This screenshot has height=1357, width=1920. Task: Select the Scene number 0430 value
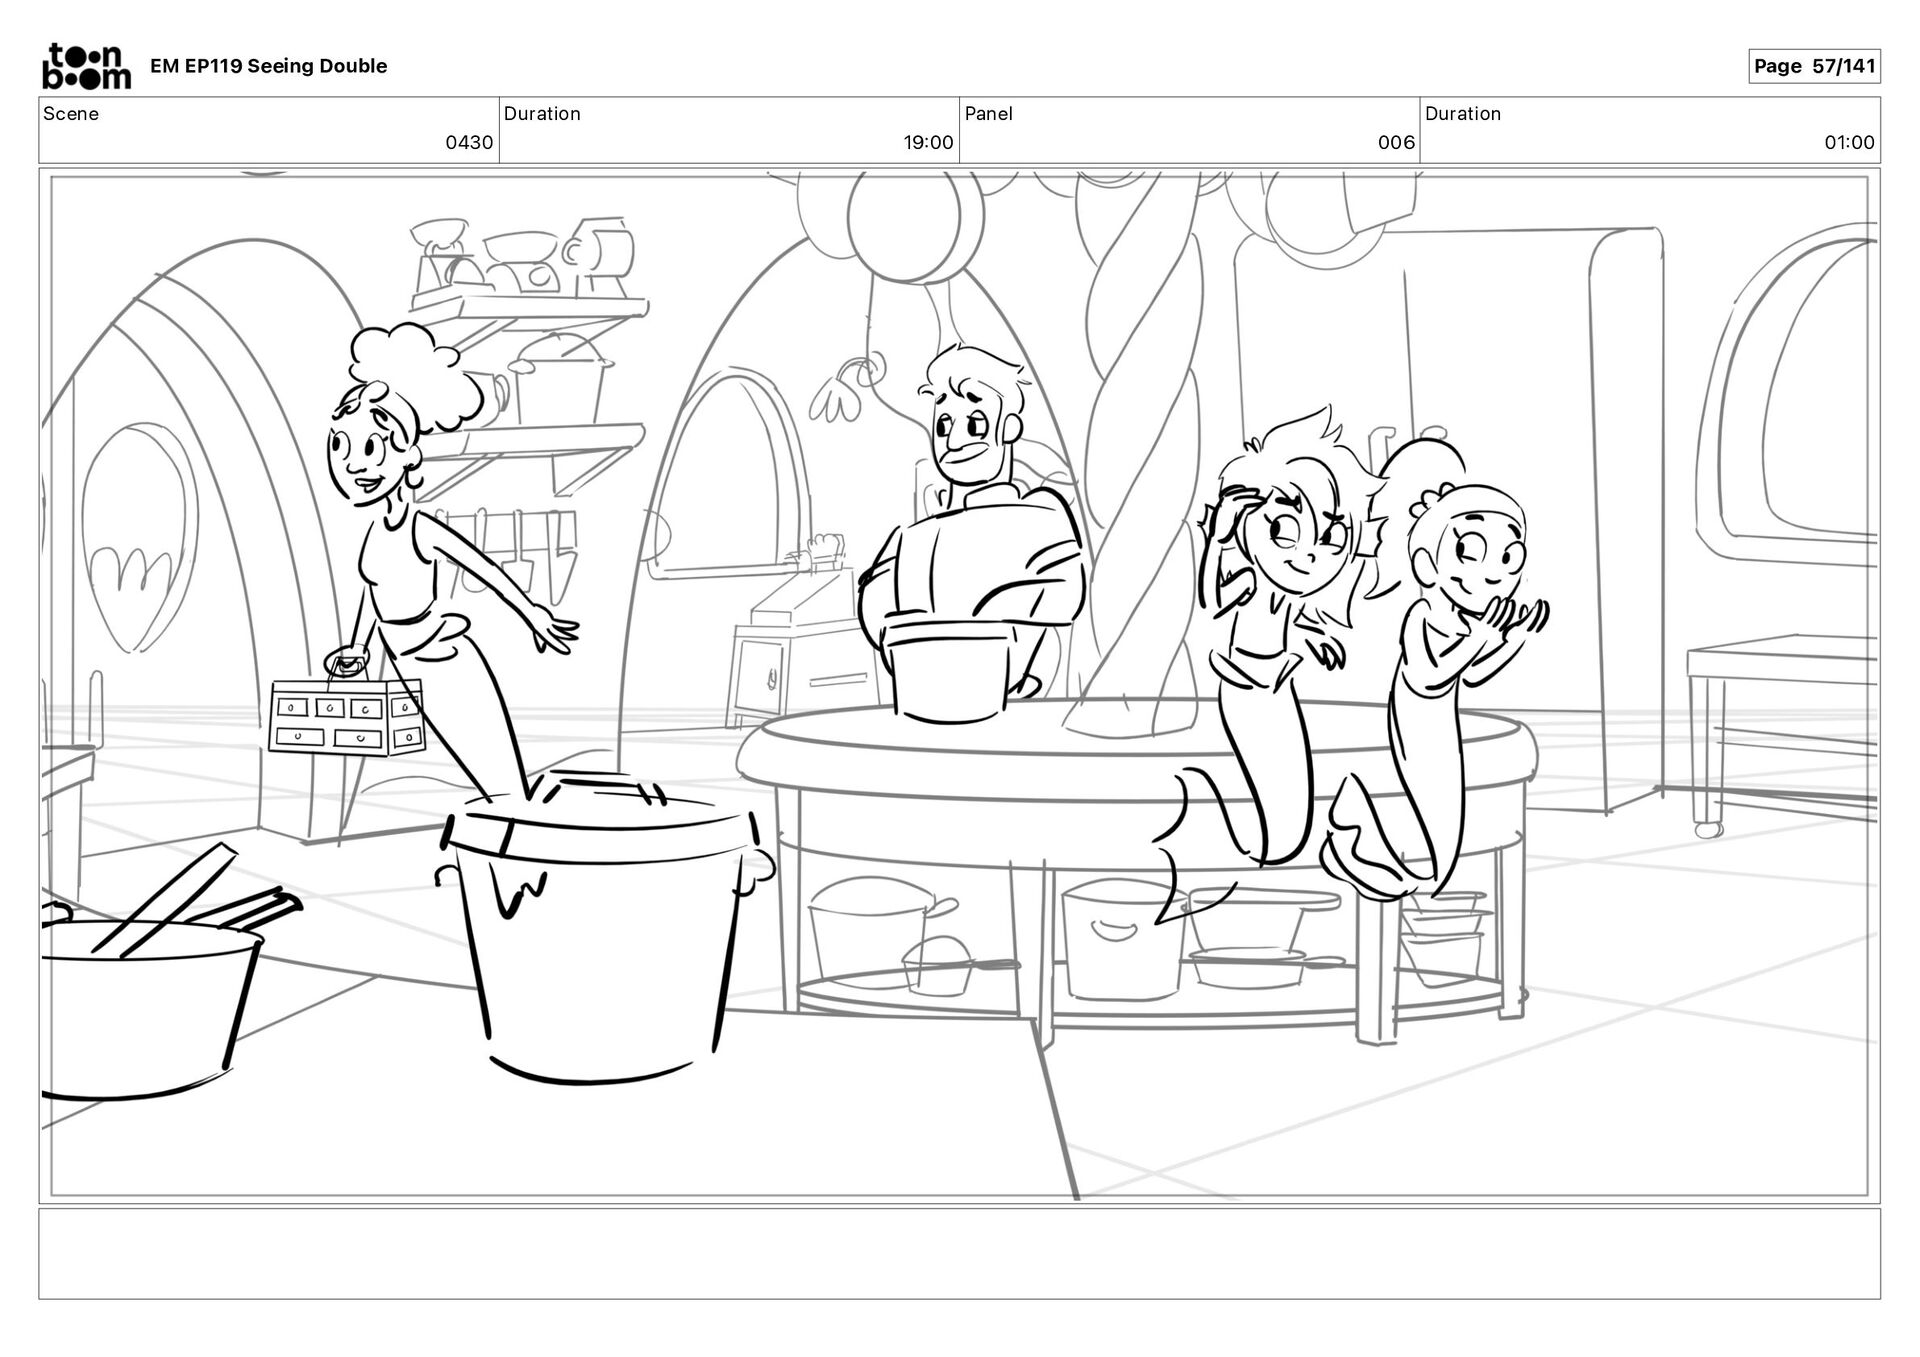tap(469, 142)
